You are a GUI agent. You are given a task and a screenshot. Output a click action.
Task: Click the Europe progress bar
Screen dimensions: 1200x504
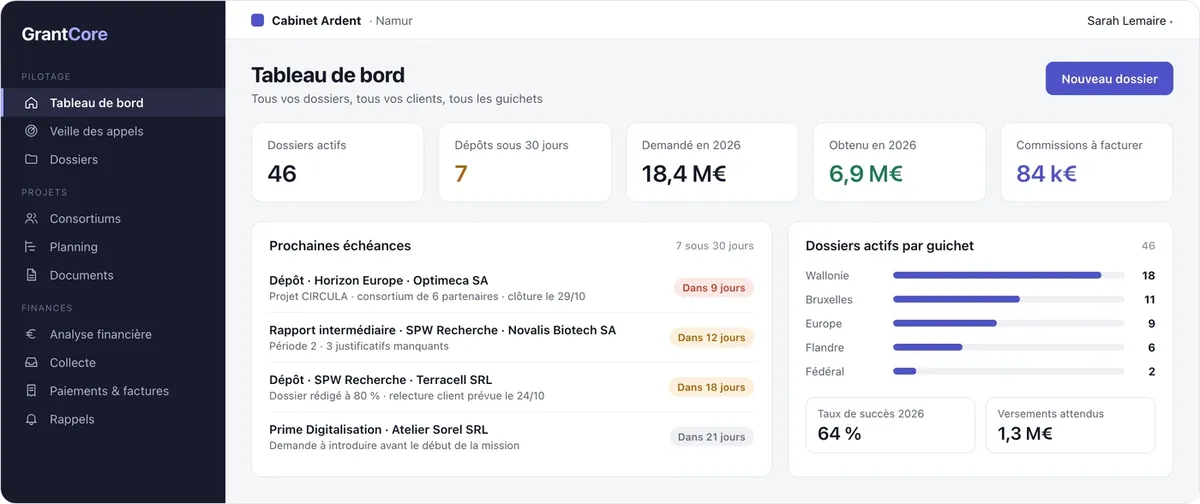1008,323
